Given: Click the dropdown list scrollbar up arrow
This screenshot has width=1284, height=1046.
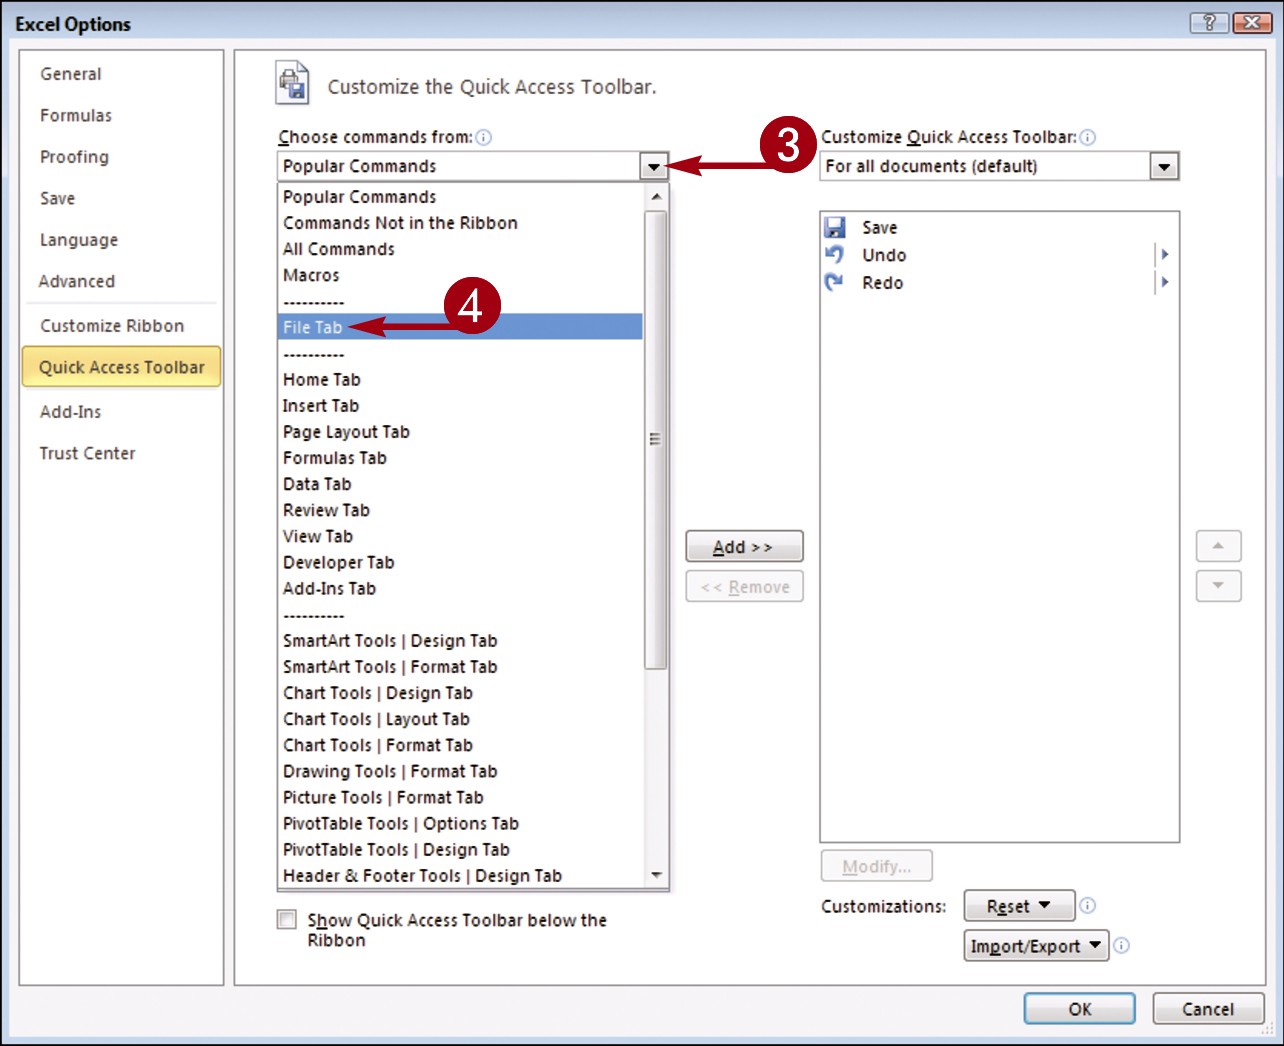Looking at the screenshot, I should [656, 197].
